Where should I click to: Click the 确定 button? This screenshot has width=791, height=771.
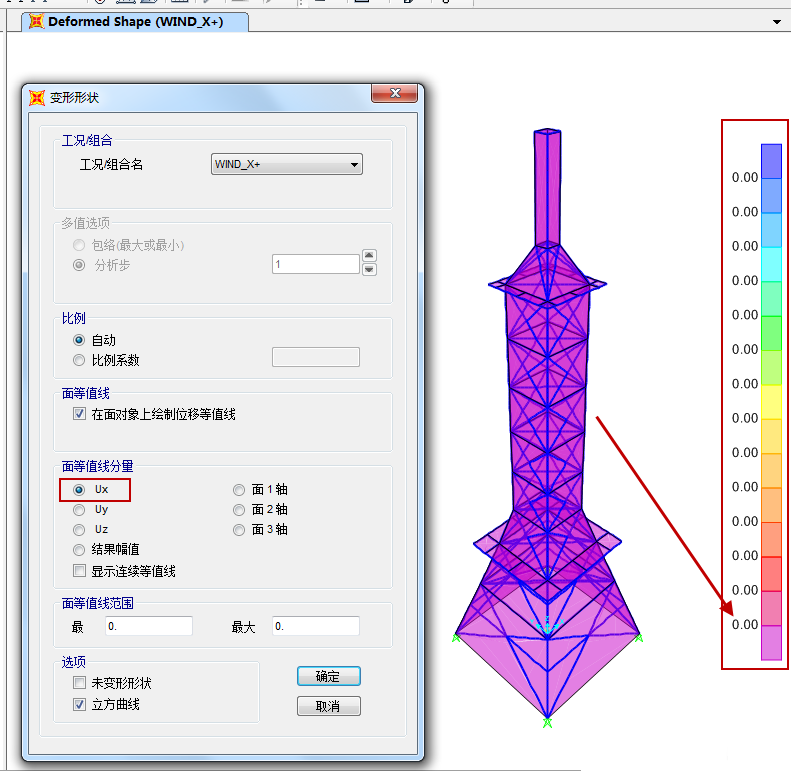tap(328, 676)
